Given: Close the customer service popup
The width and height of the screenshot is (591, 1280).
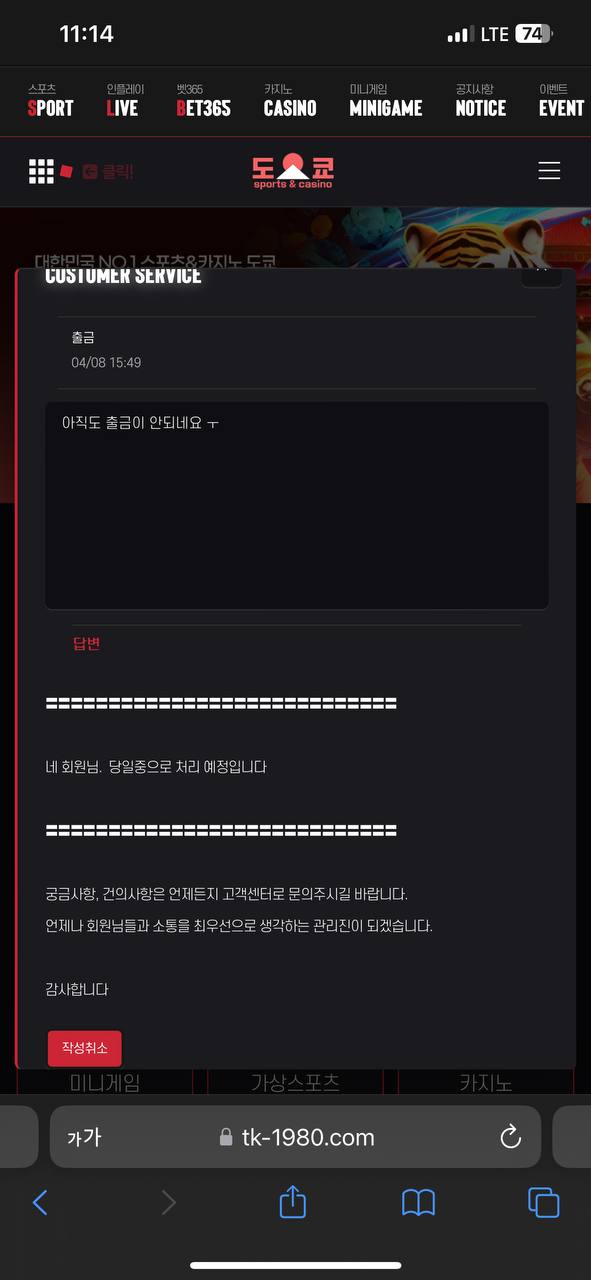Looking at the screenshot, I should 541,272.
